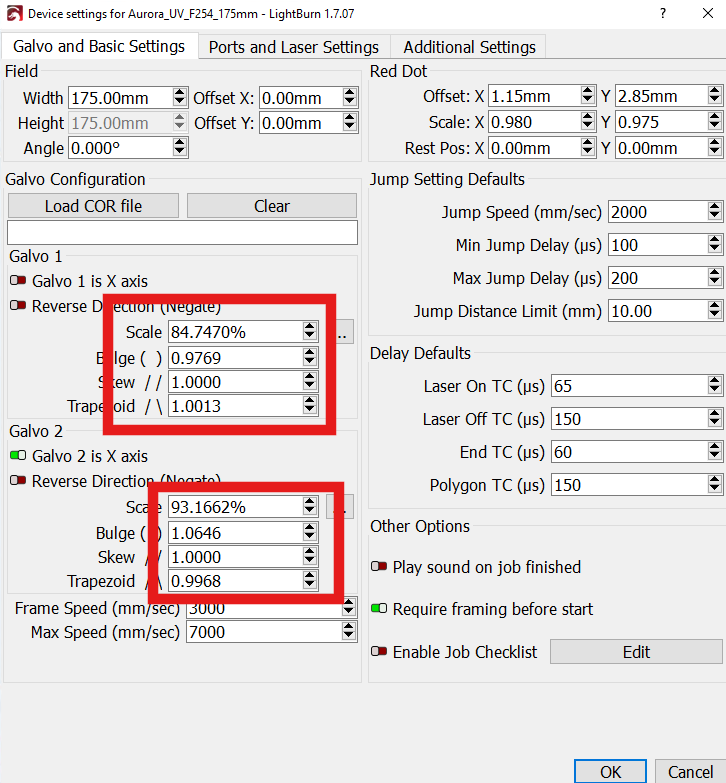Image resolution: width=726 pixels, height=783 pixels.
Task: Toggle Galvo 2 Reverse Direction switch
Action: (18, 480)
